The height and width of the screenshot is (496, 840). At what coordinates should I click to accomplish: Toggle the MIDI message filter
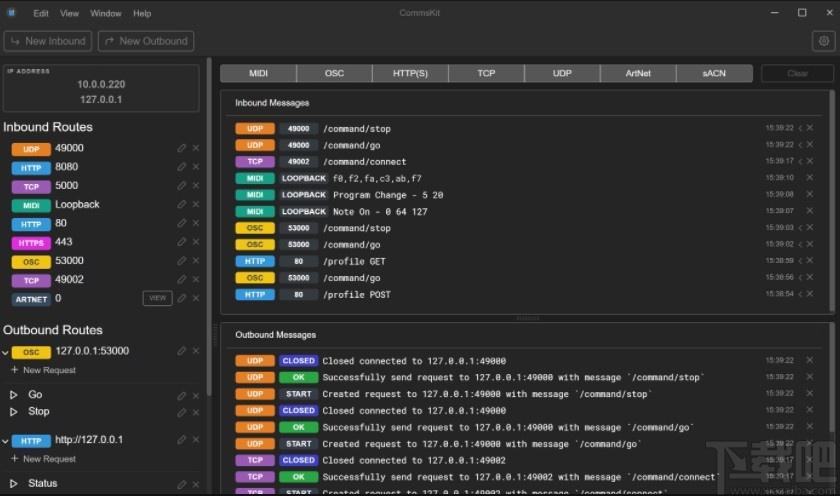coord(258,73)
